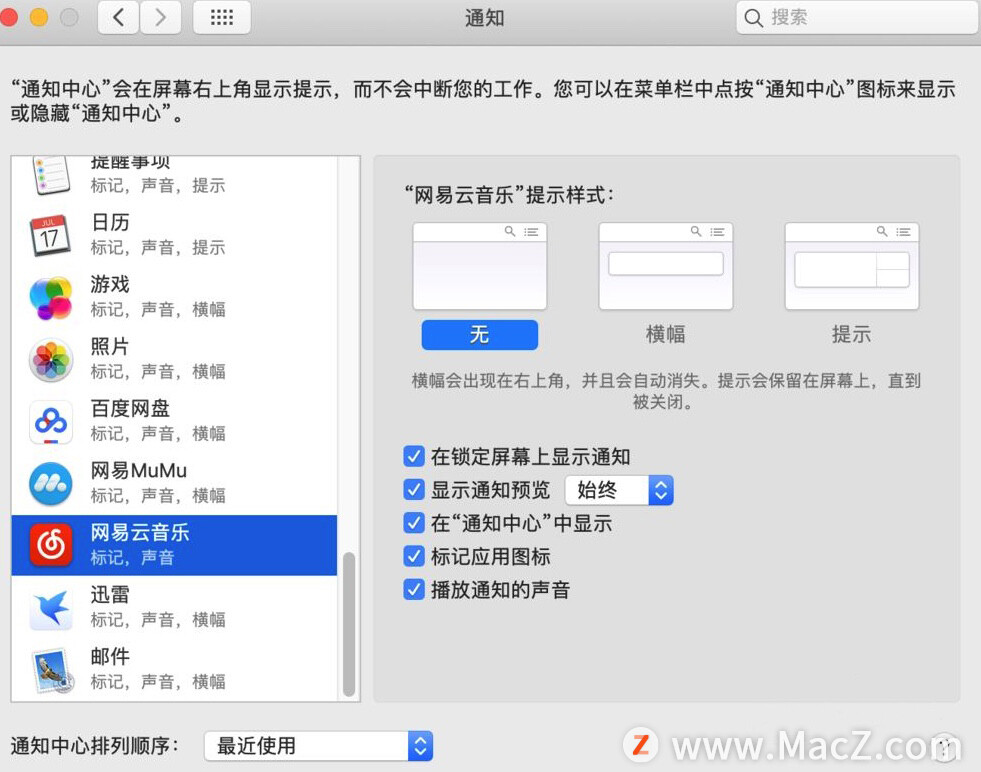Click the blue 无 style button
This screenshot has height=772, width=981.
479,335
